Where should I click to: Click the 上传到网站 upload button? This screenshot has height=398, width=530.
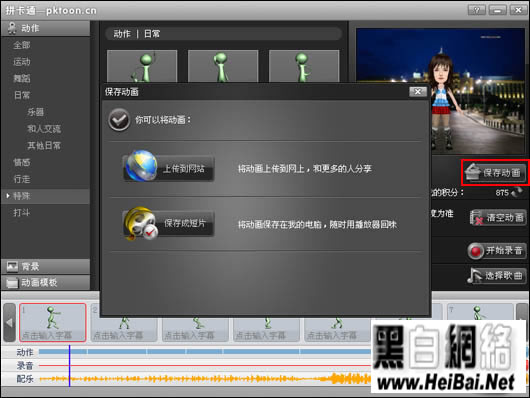click(x=169, y=168)
